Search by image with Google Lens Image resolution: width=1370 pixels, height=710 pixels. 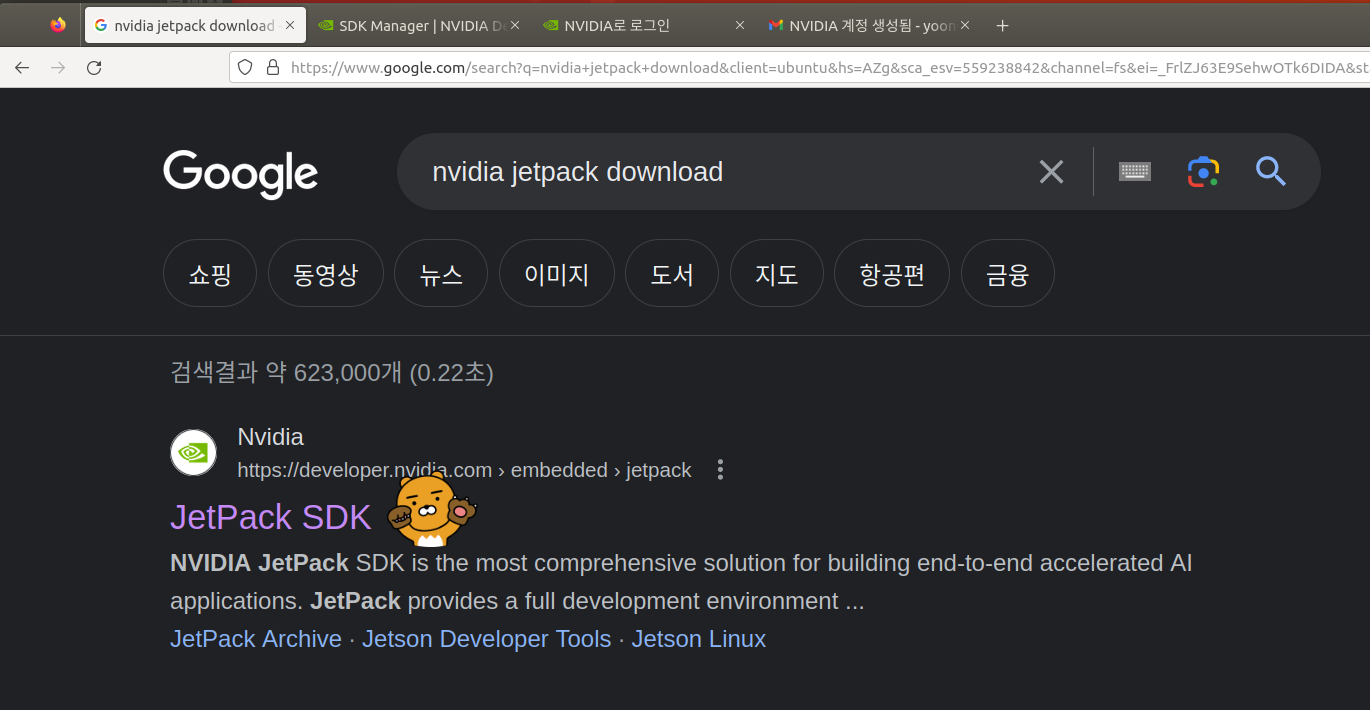[x=1204, y=172]
